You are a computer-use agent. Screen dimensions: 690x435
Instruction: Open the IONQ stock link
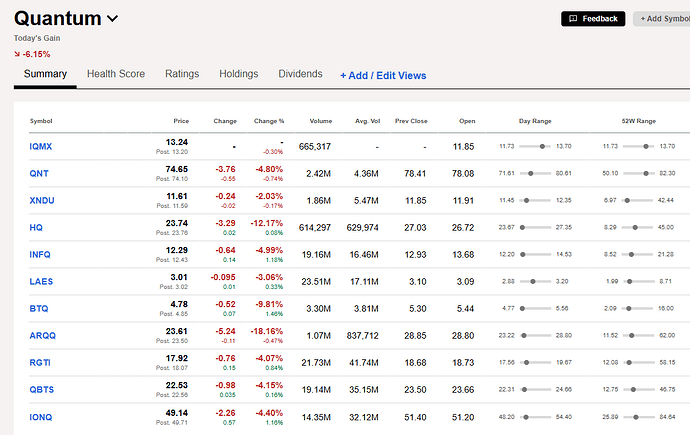coord(40,417)
